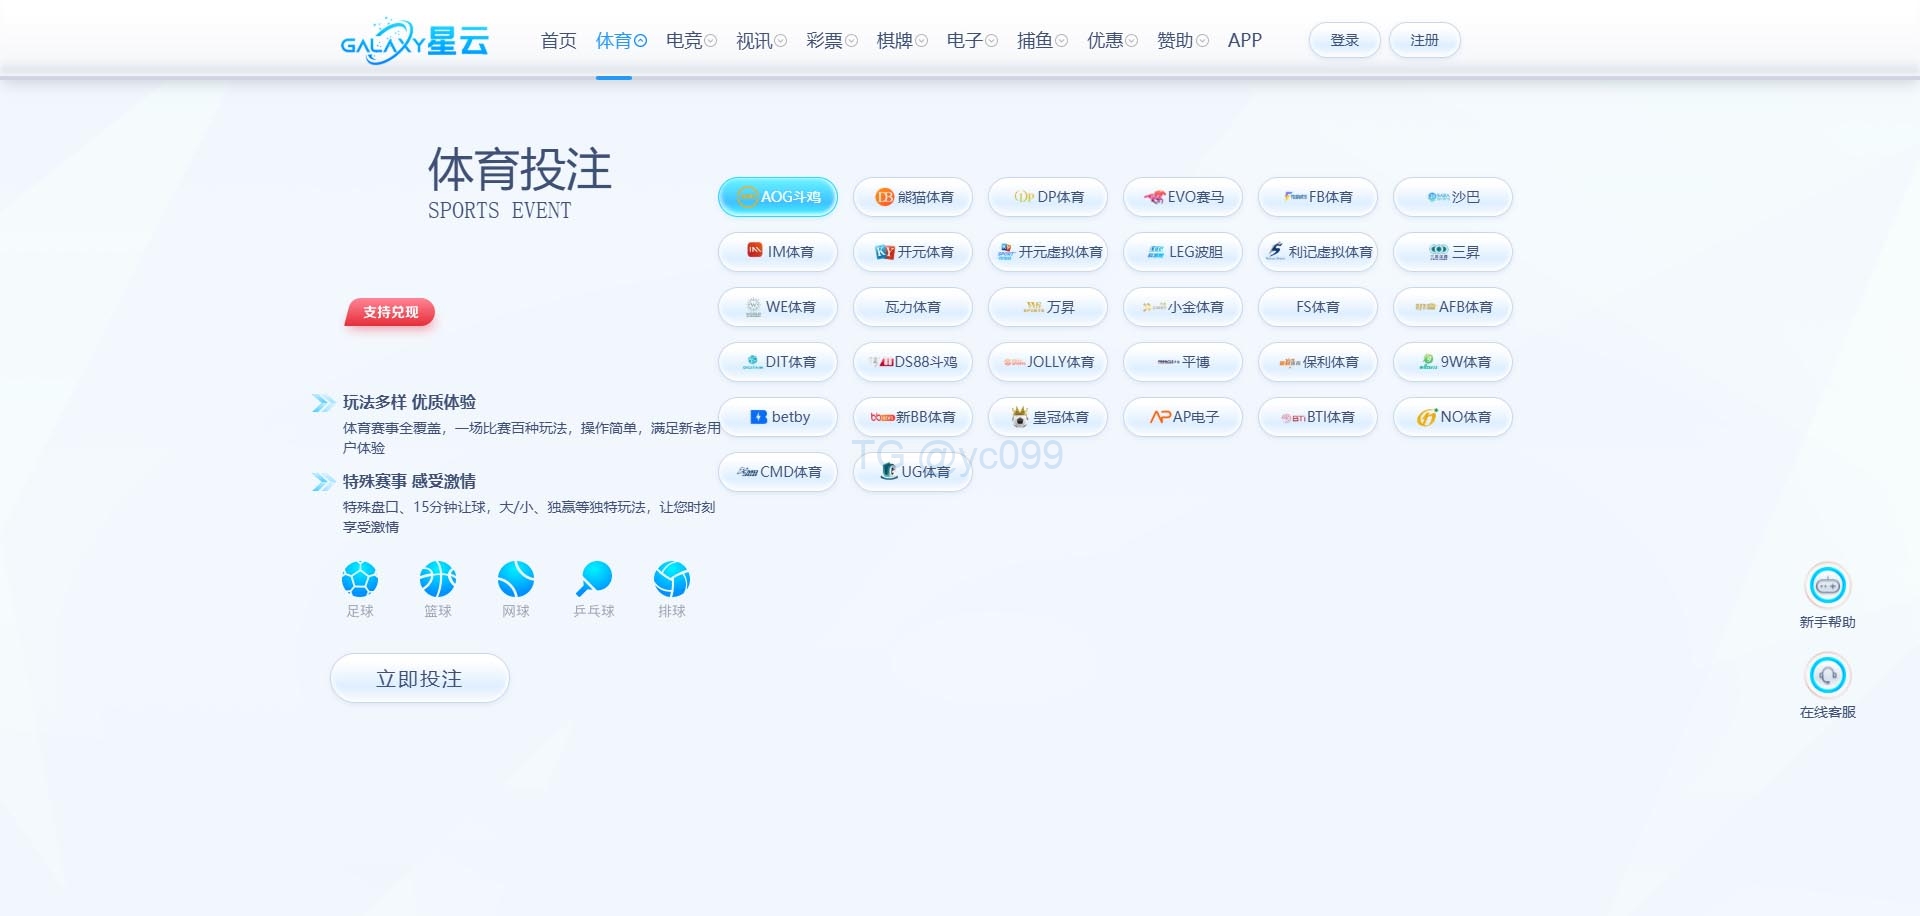Select the AOG斗鸡 provider option
Image resolution: width=1920 pixels, height=916 pixels.
point(778,197)
